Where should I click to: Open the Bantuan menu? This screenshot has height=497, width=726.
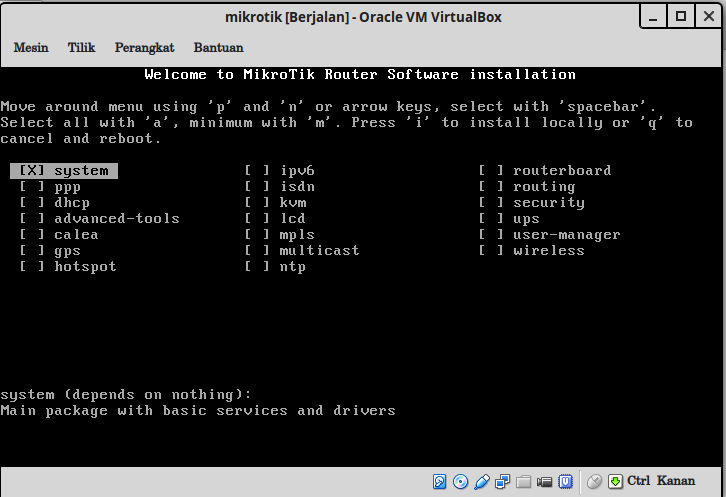click(219, 48)
